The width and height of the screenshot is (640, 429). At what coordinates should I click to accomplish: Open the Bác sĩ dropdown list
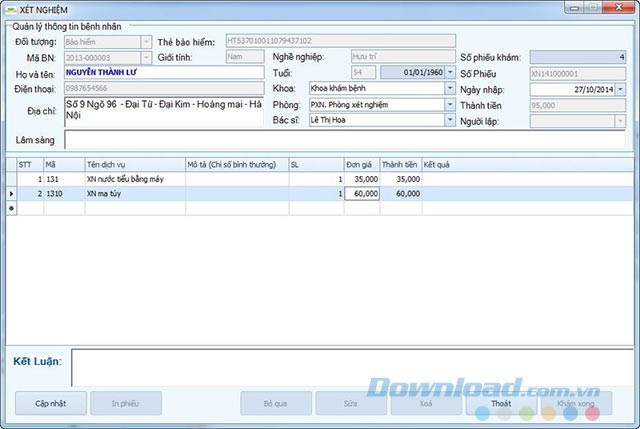pyautogui.click(x=449, y=120)
